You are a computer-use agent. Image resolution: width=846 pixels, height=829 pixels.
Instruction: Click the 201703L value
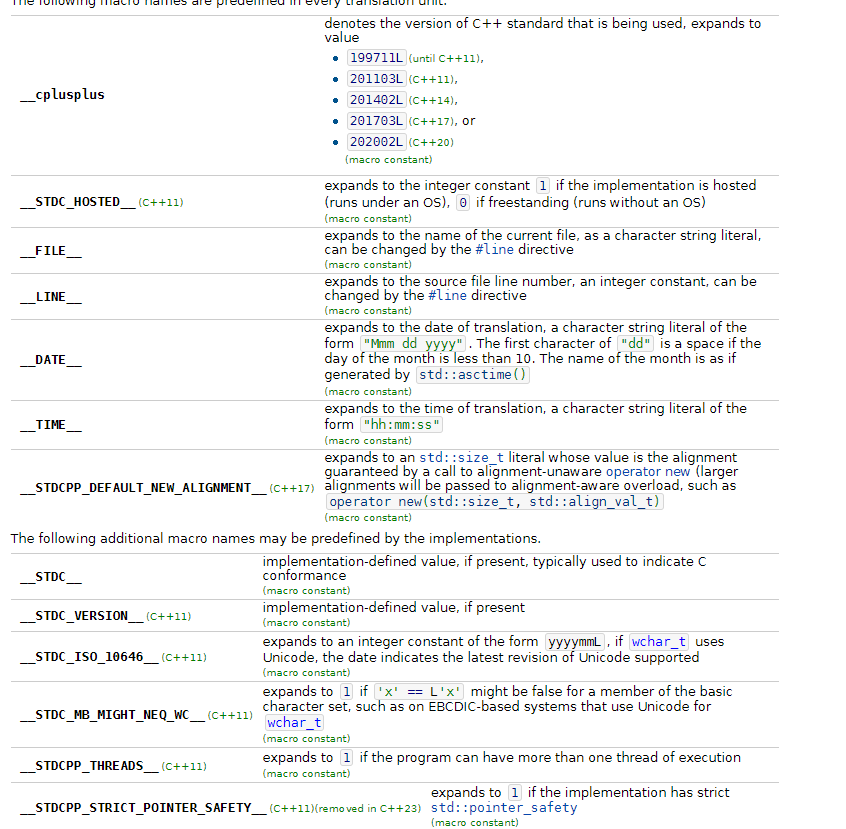coord(376,121)
